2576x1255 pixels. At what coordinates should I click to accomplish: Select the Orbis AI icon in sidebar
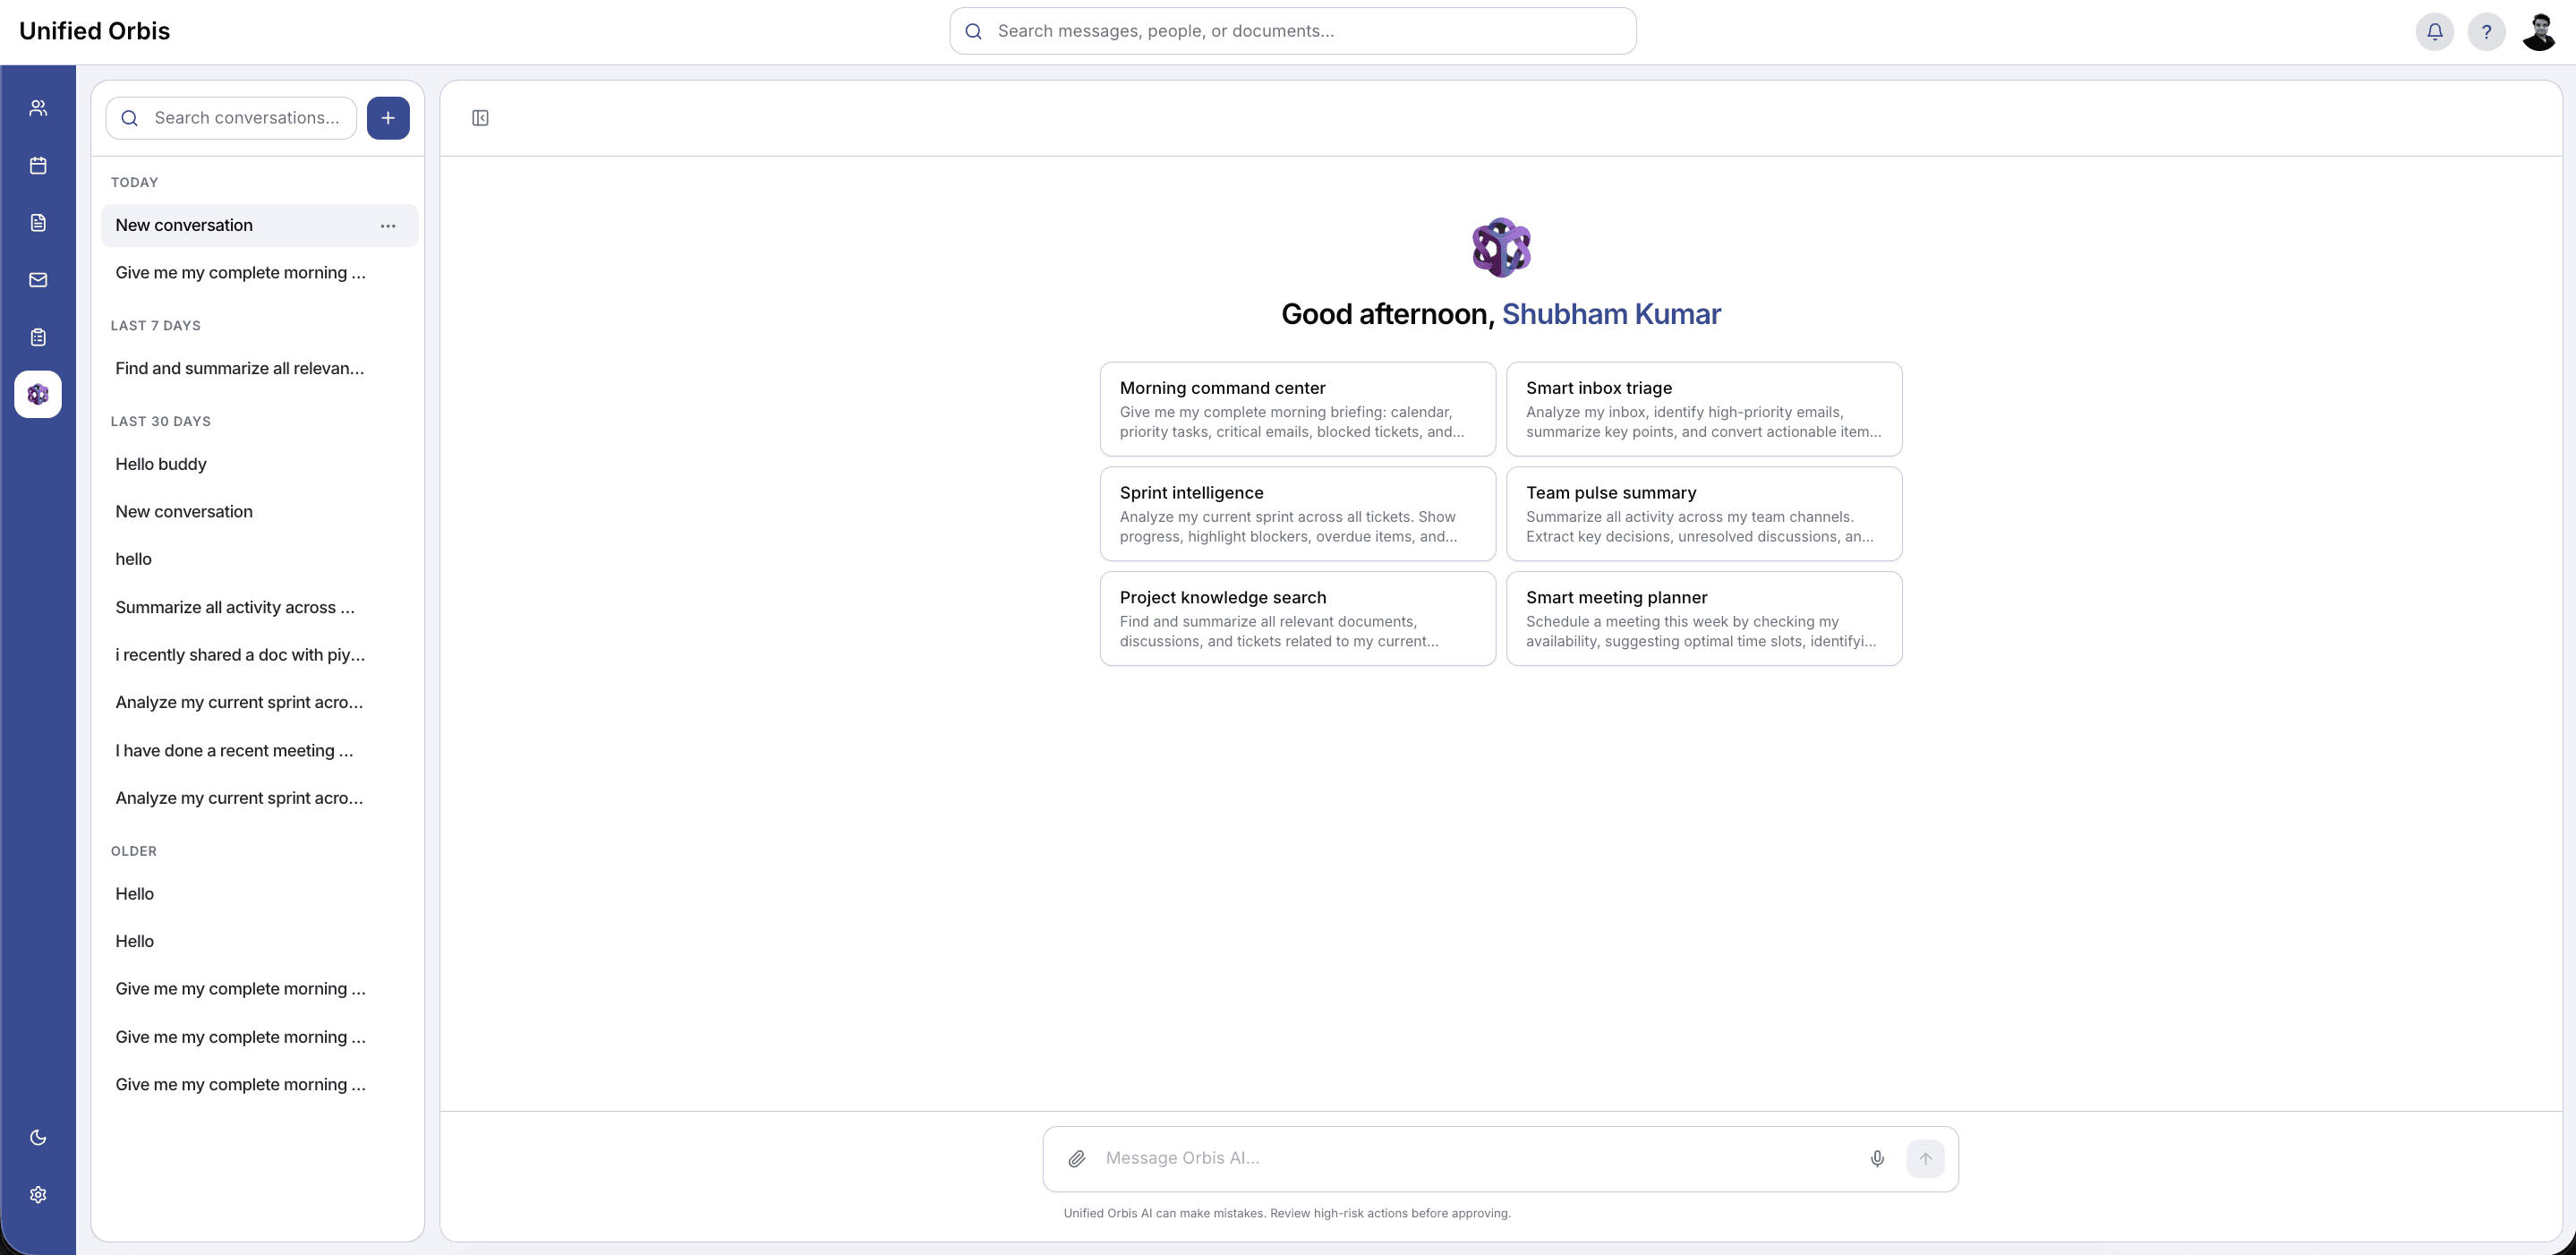tap(38, 394)
